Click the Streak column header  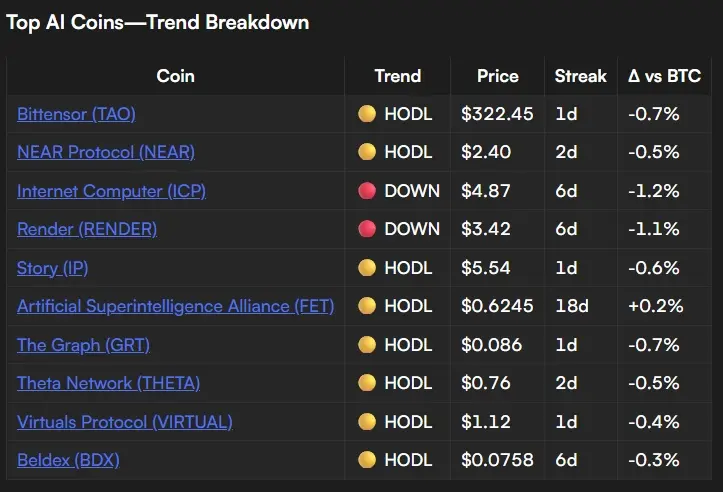coord(581,76)
